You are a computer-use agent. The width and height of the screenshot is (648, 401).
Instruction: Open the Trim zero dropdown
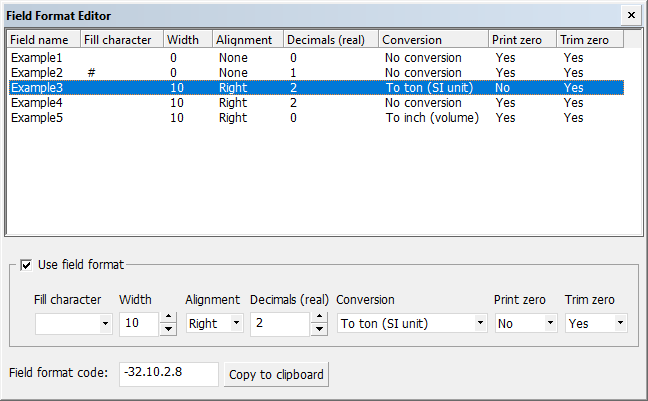point(620,324)
